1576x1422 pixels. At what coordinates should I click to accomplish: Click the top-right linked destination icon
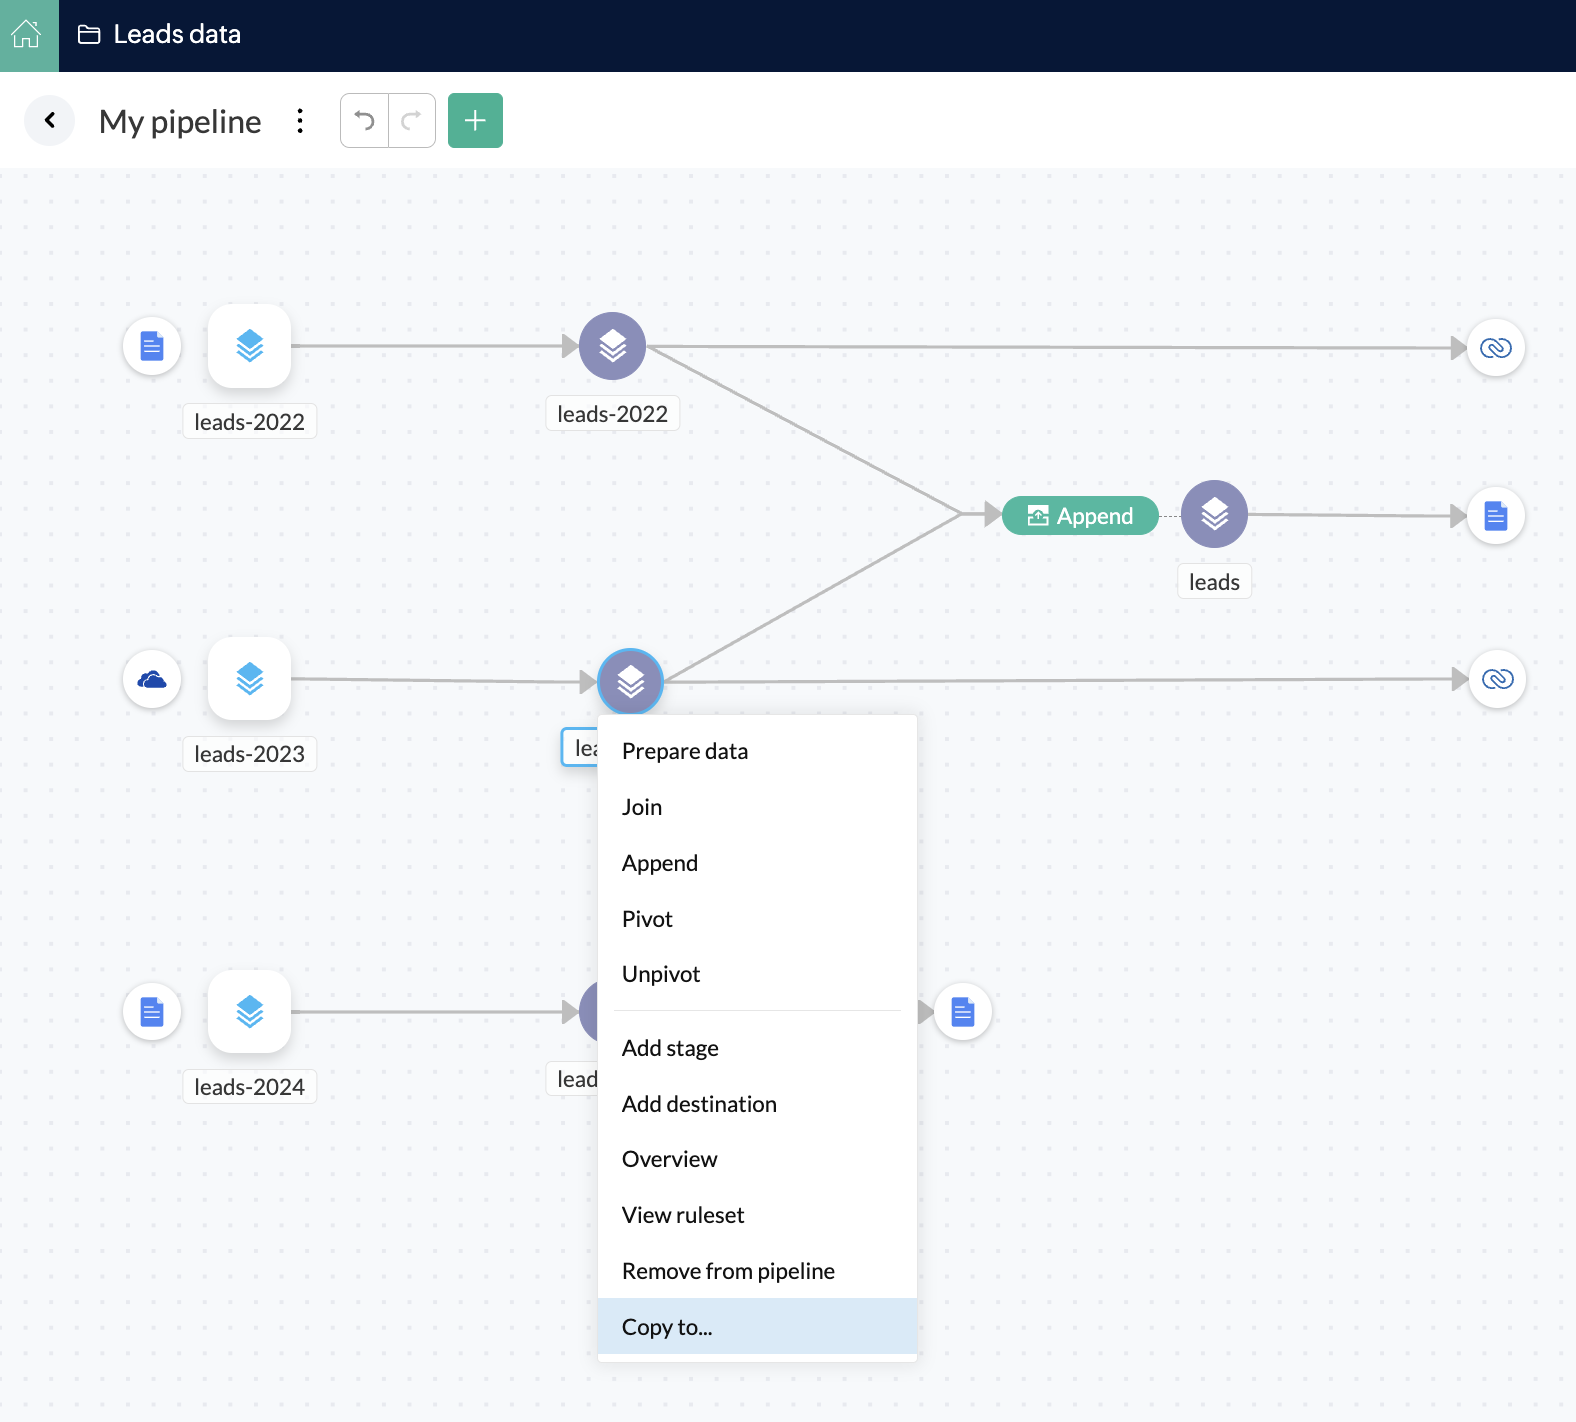pos(1495,348)
